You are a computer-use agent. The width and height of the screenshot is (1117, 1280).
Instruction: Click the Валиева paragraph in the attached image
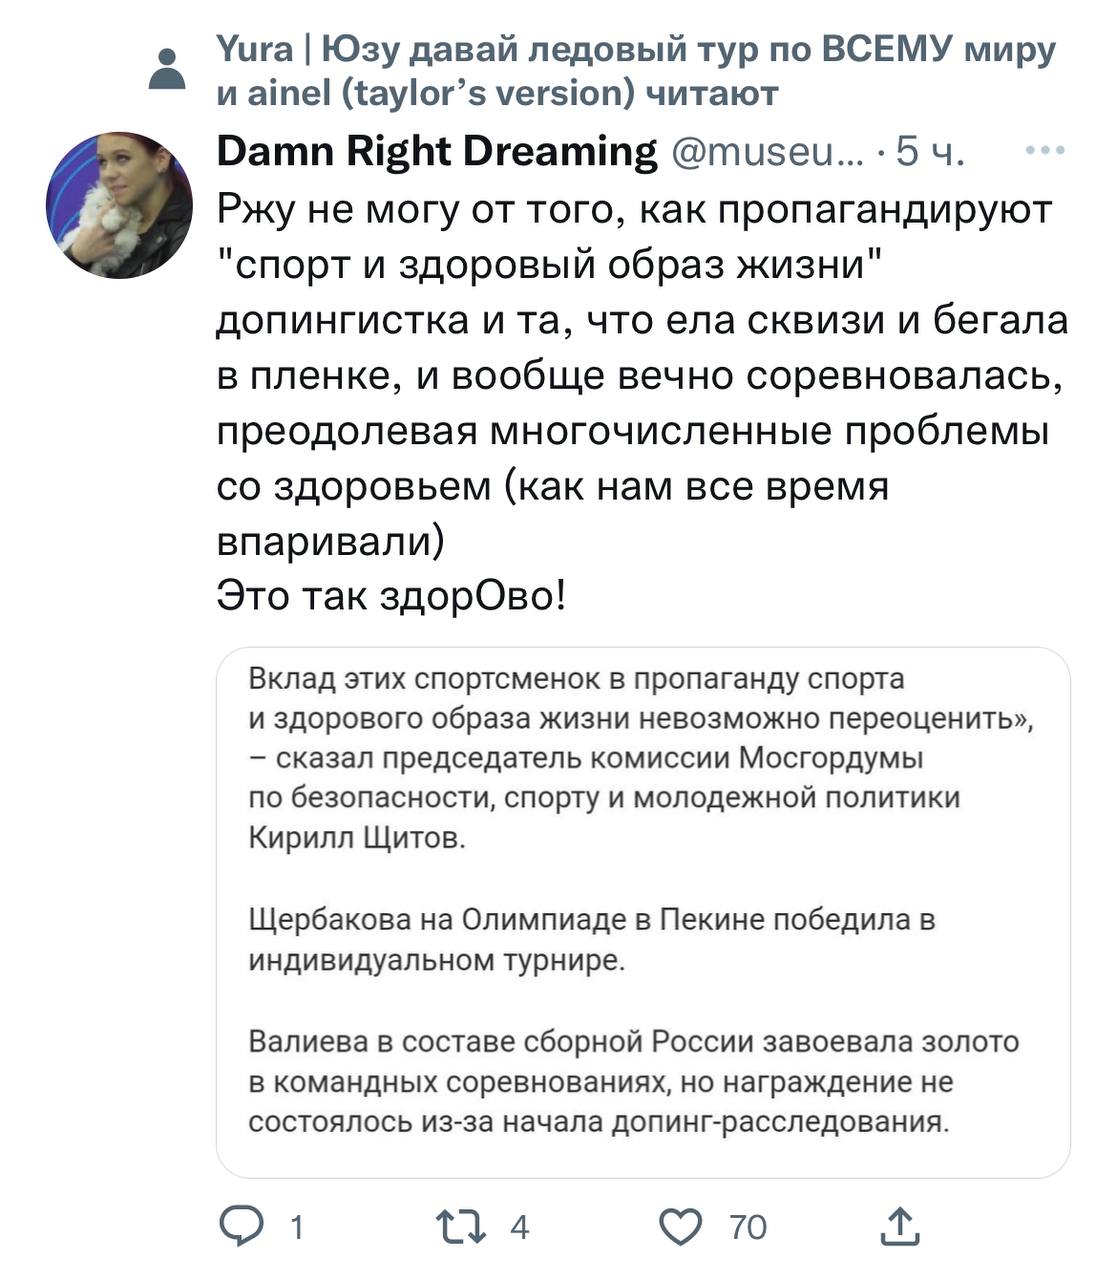pyautogui.click(x=633, y=1082)
